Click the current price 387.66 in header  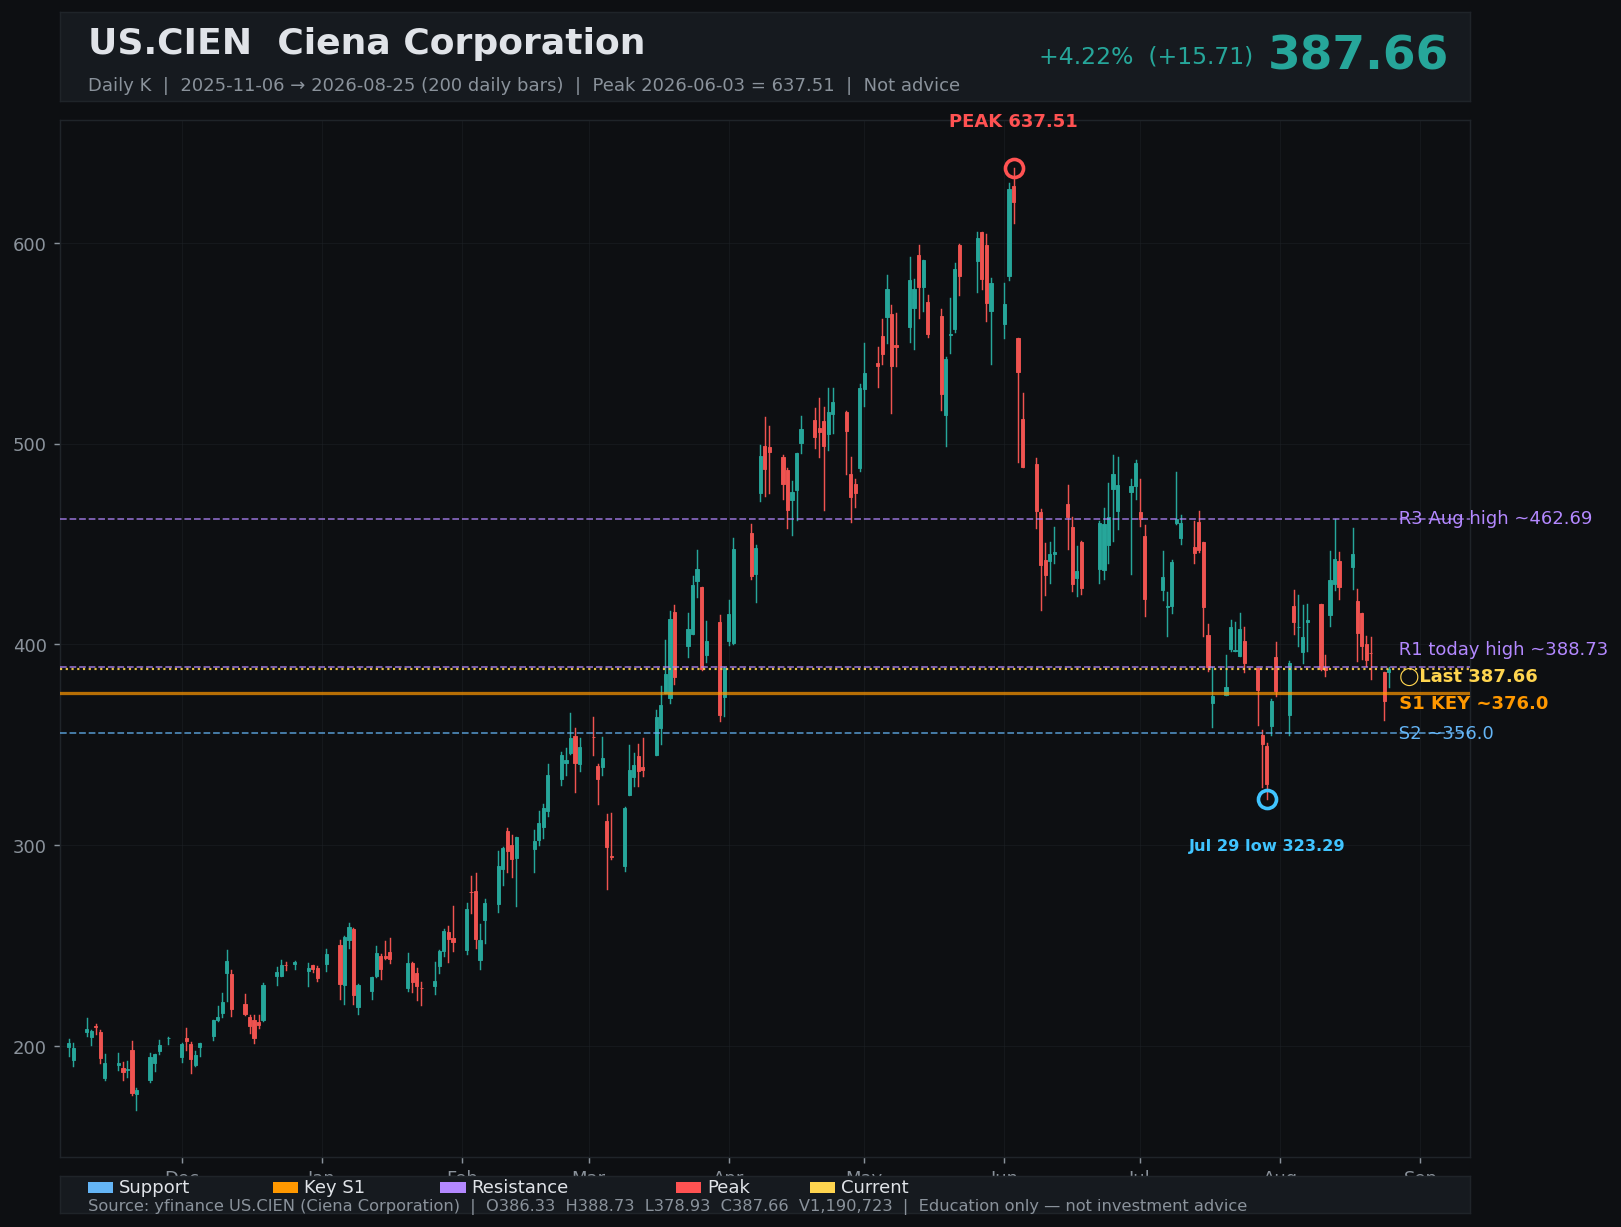[1357, 54]
